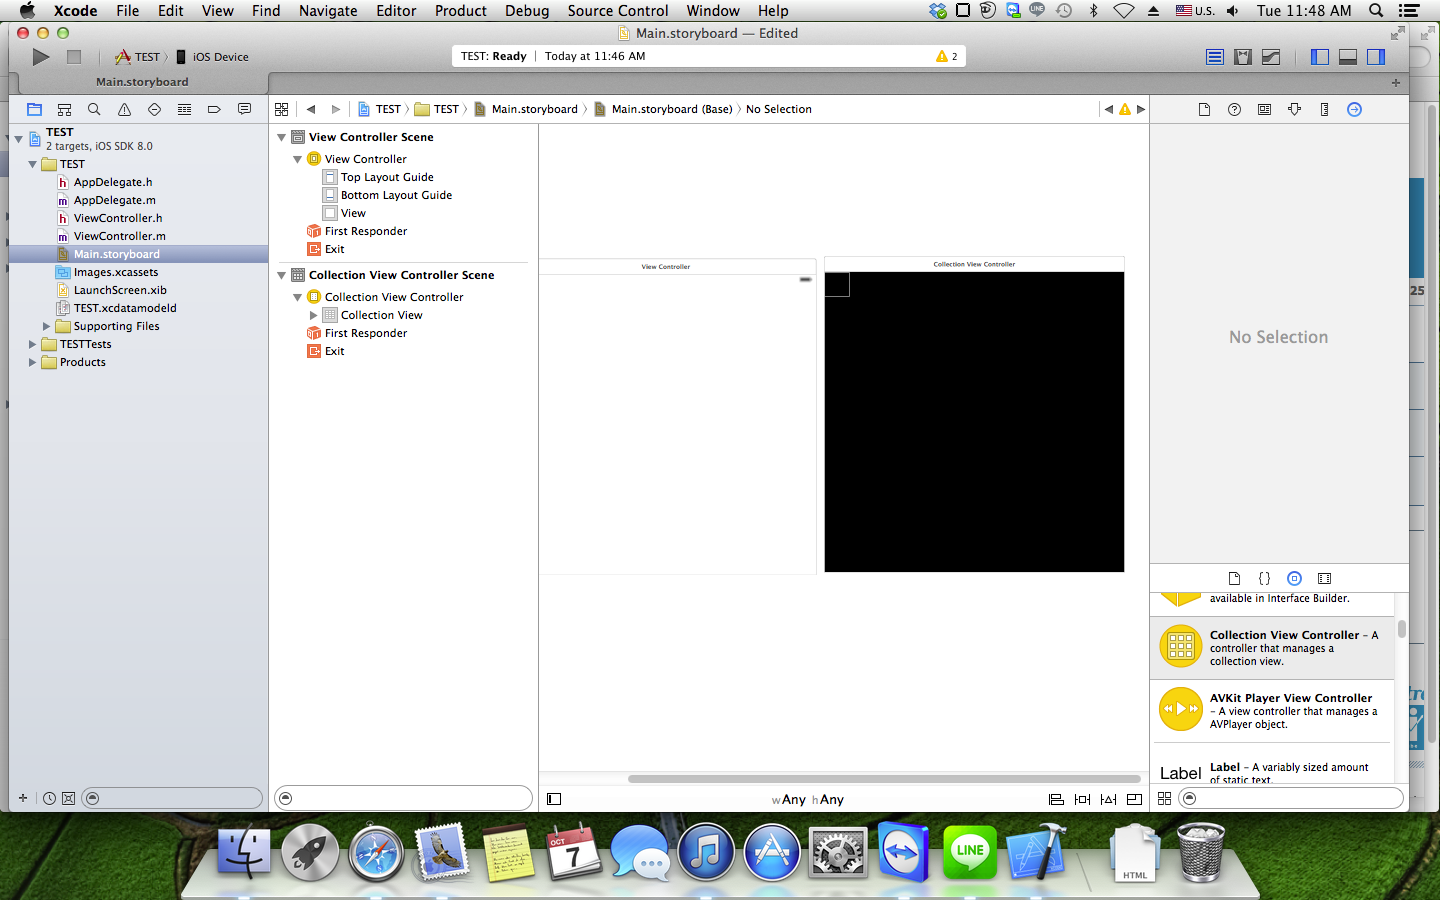Jump to the next issue arrow
This screenshot has width=1440, height=900.
(x=1141, y=109)
